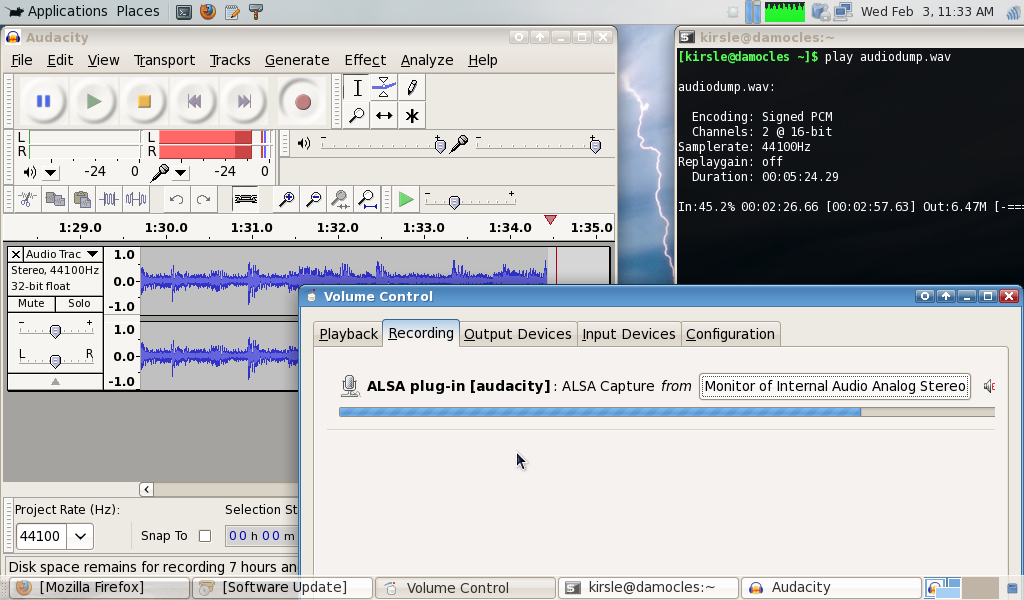Click the Audacity taskbar button
Image resolution: width=1024 pixels, height=600 pixels.
tap(830, 588)
